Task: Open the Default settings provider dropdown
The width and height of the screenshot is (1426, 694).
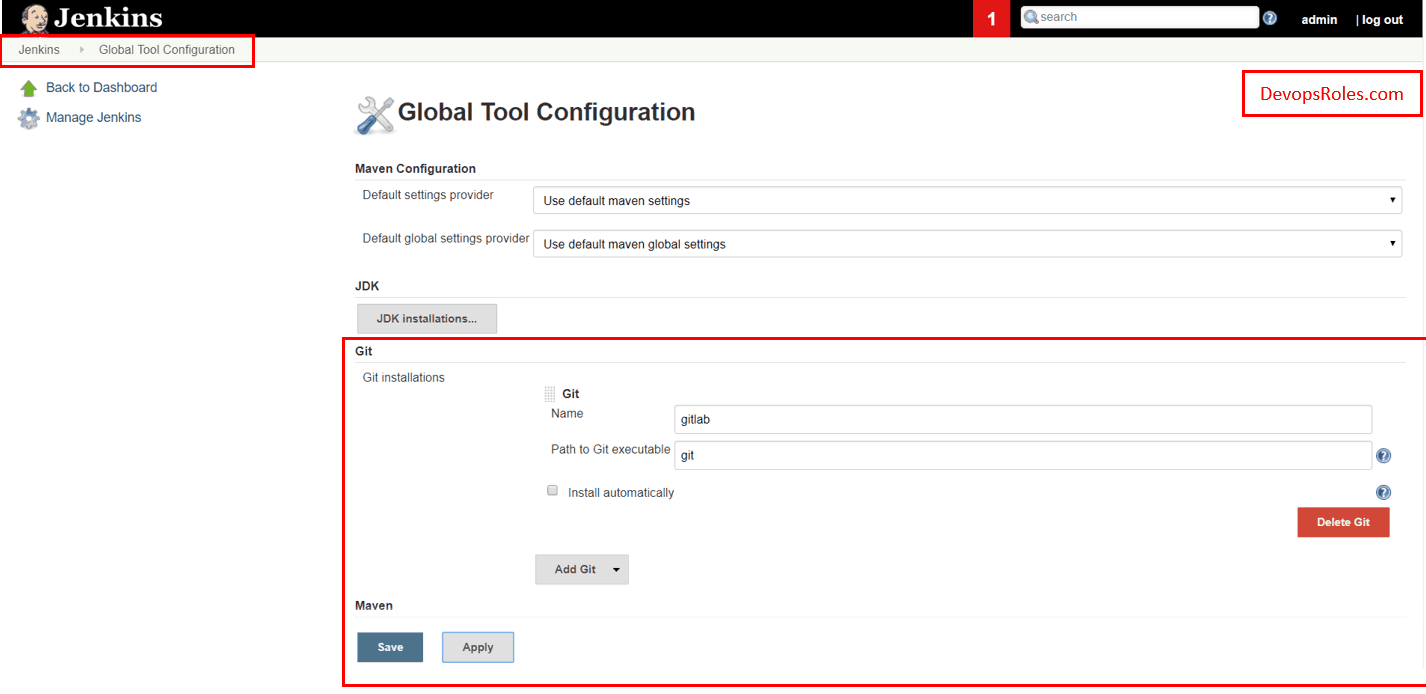Action: pyautogui.click(x=966, y=200)
